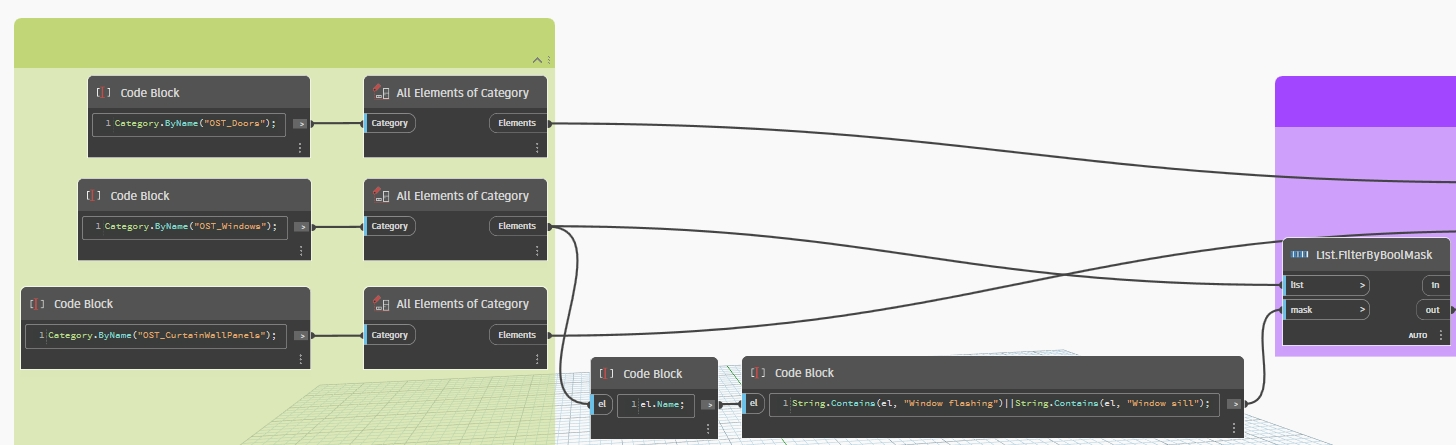Click the mask input port chevron on List.FilterByBoolMask
The image size is (1456, 445).
1362,310
